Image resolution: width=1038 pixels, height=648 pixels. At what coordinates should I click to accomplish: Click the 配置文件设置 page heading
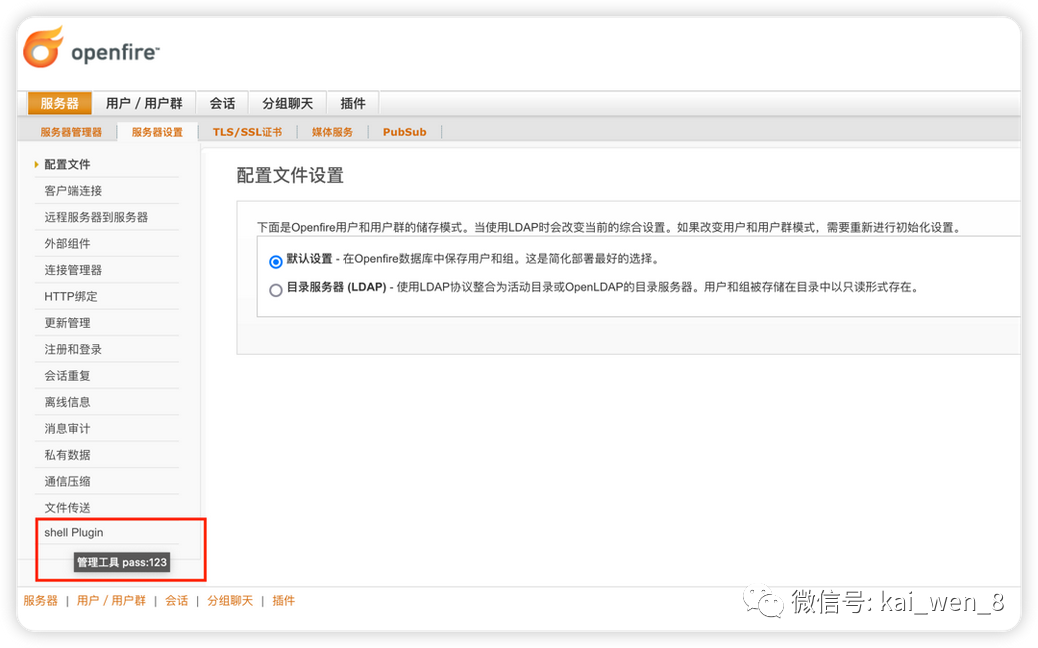point(290,175)
